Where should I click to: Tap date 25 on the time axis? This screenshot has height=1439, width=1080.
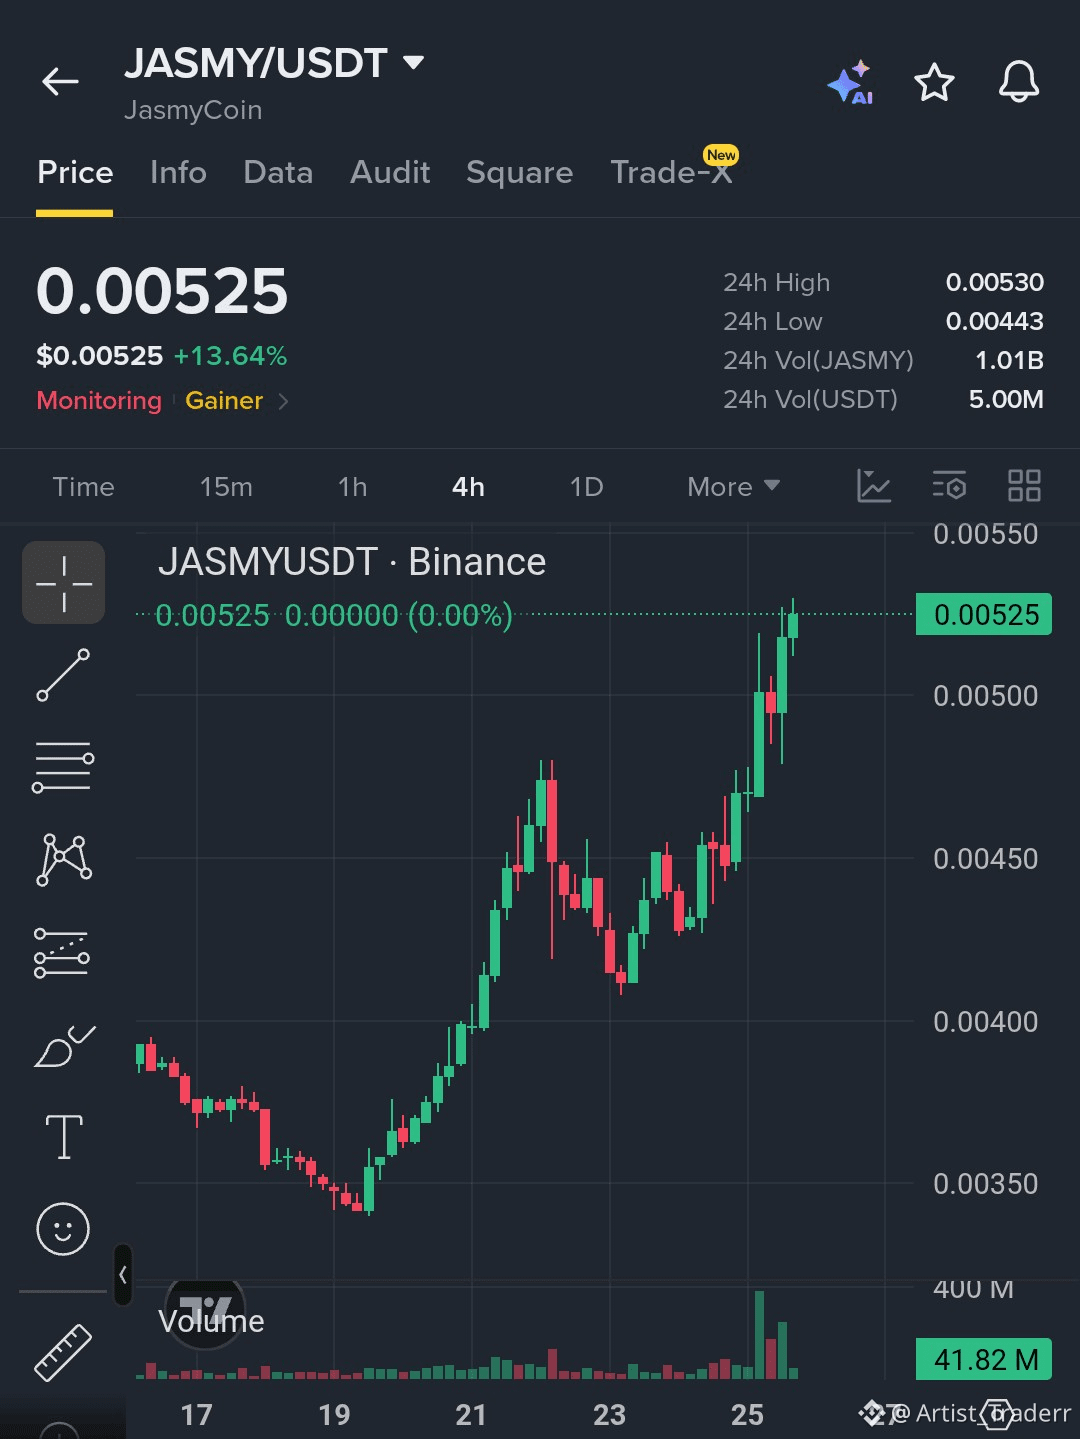click(747, 1415)
